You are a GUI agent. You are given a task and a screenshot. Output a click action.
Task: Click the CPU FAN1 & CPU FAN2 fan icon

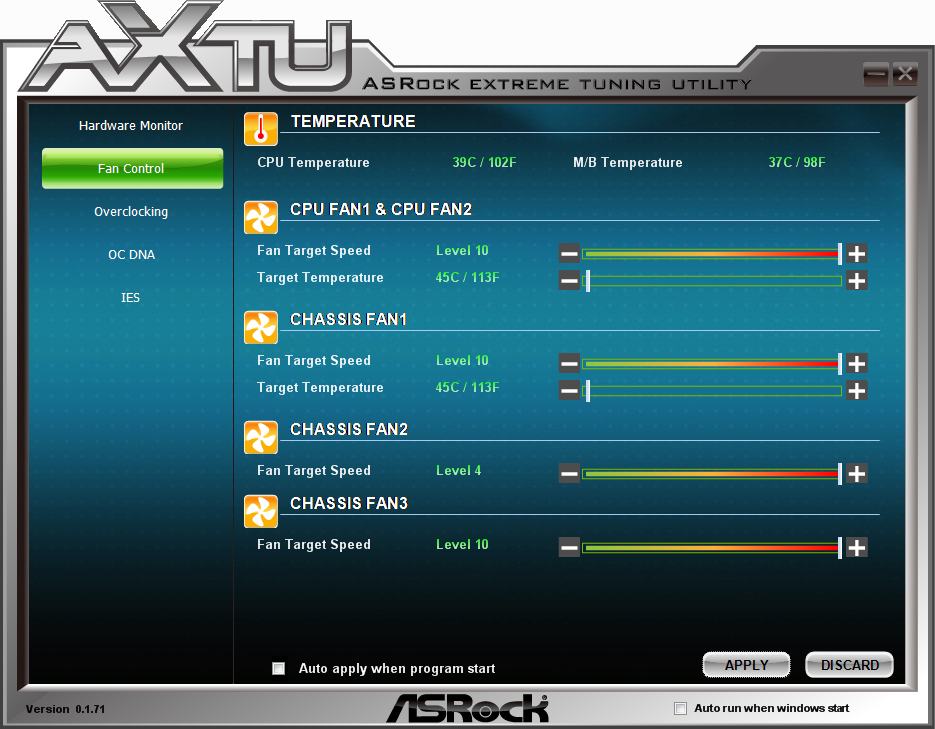pos(261,218)
